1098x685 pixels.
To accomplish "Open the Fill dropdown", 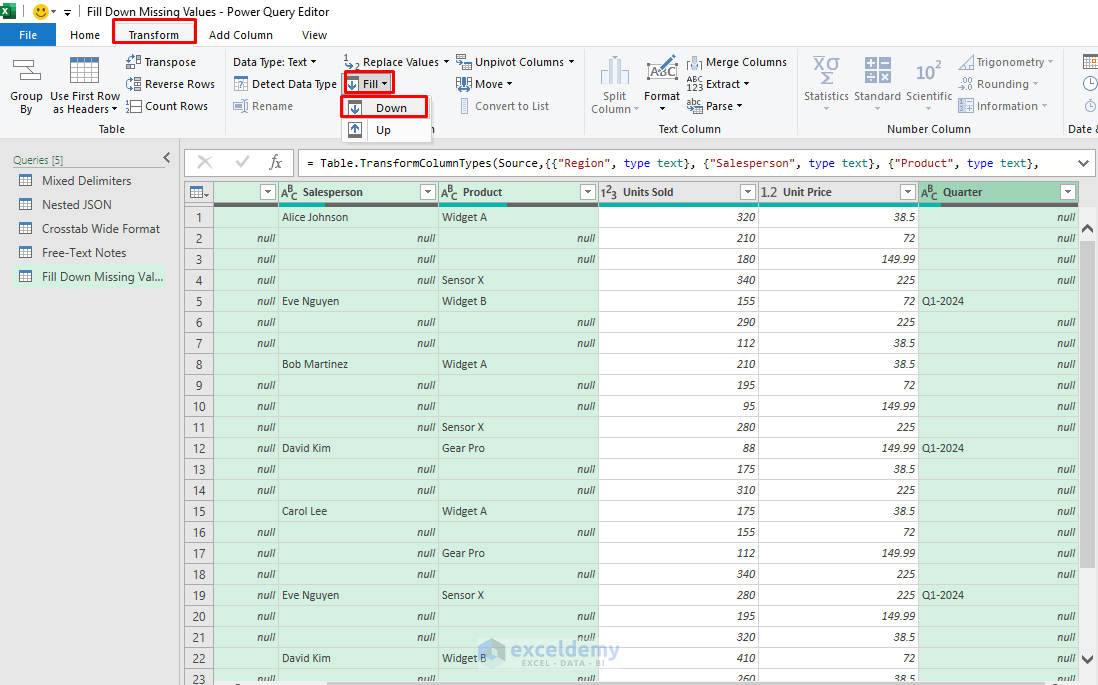I will coord(368,84).
